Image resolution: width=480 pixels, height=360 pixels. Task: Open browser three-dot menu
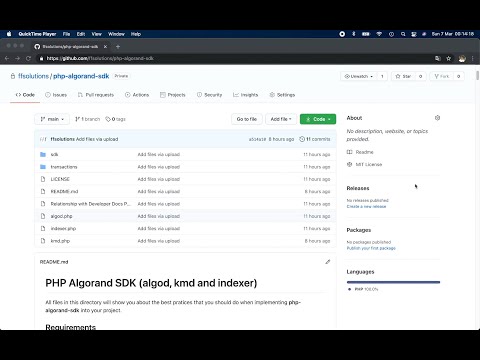(x=472, y=58)
